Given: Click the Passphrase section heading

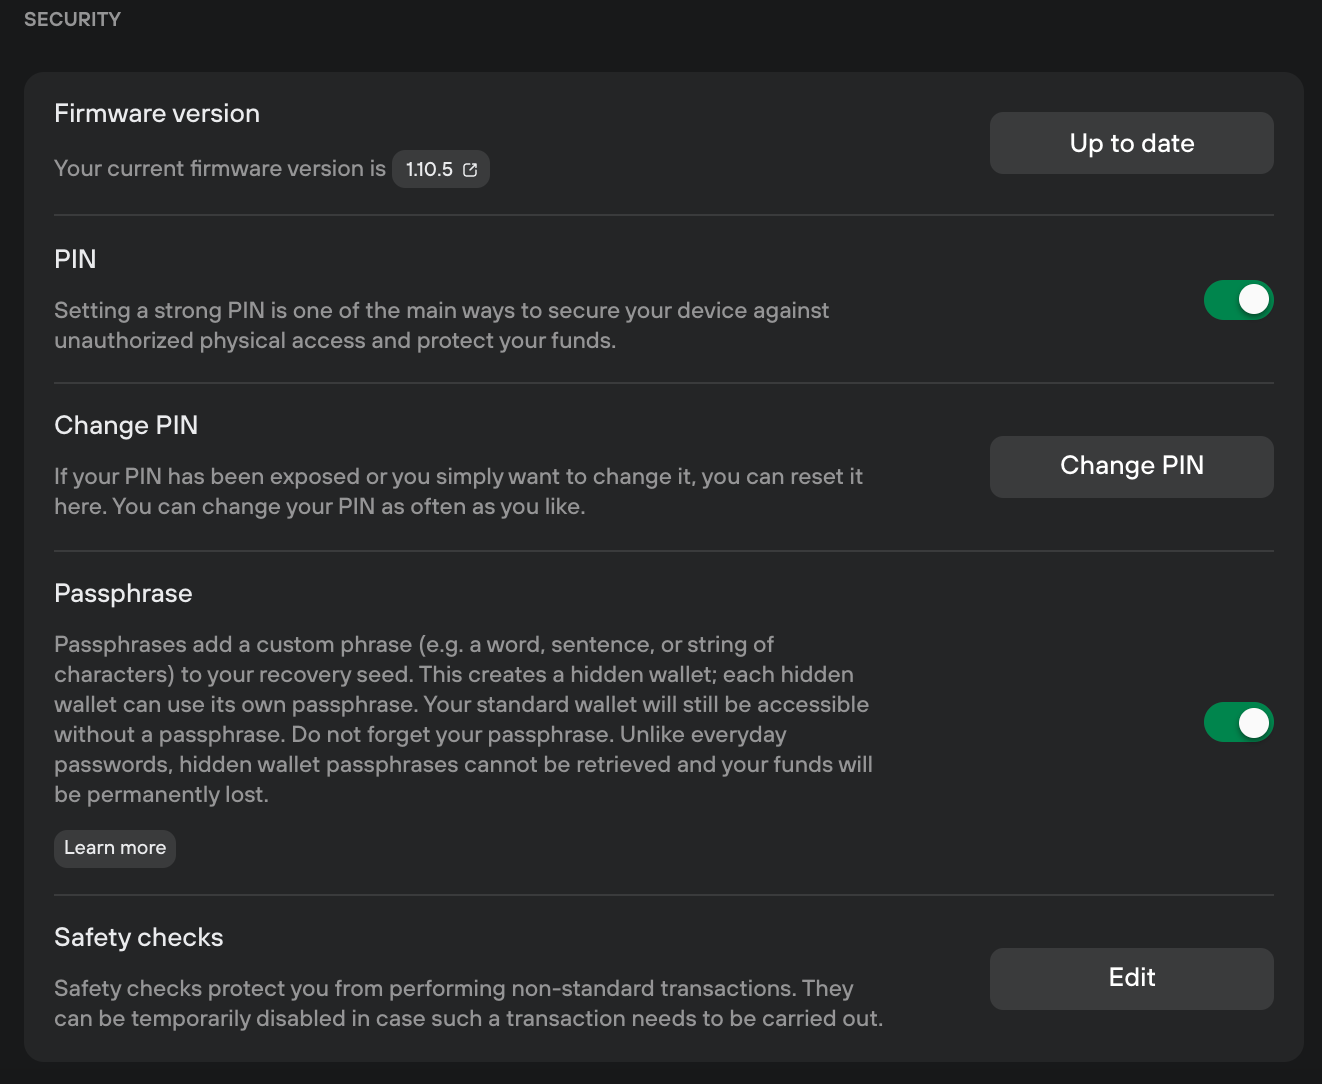Looking at the screenshot, I should (x=123, y=593).
